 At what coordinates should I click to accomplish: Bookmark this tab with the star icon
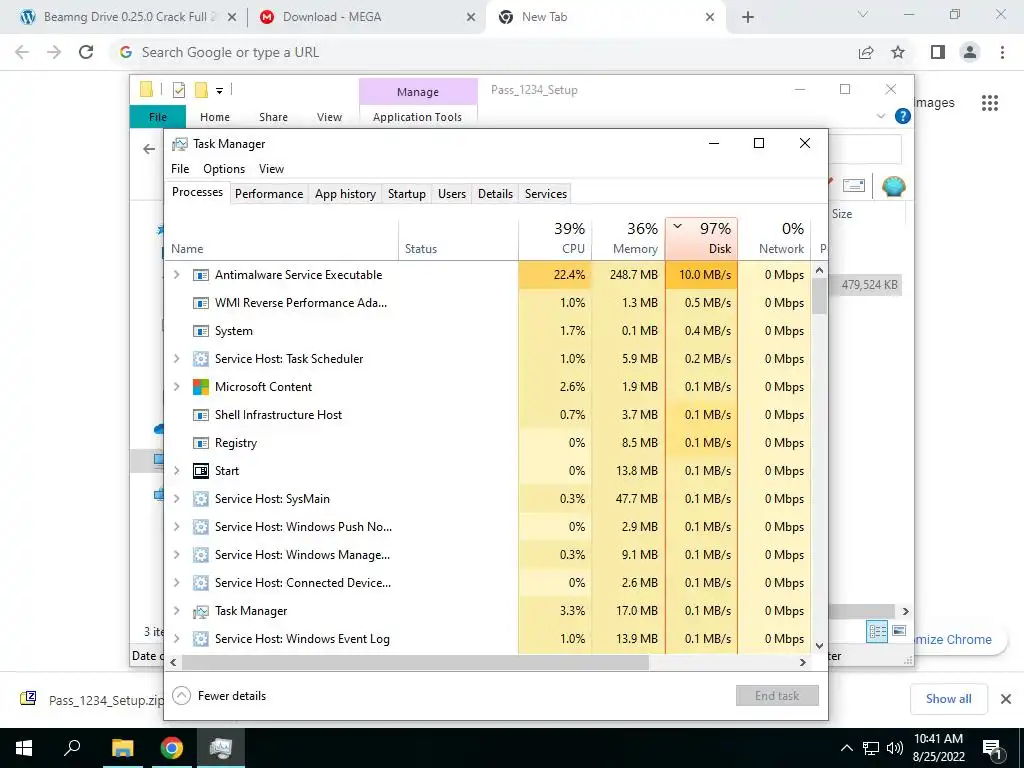[x=898, y=52]
